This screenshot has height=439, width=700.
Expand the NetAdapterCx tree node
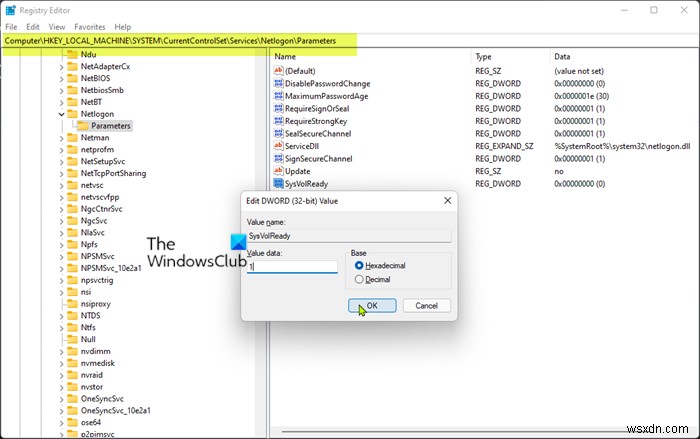pos(61,67)
